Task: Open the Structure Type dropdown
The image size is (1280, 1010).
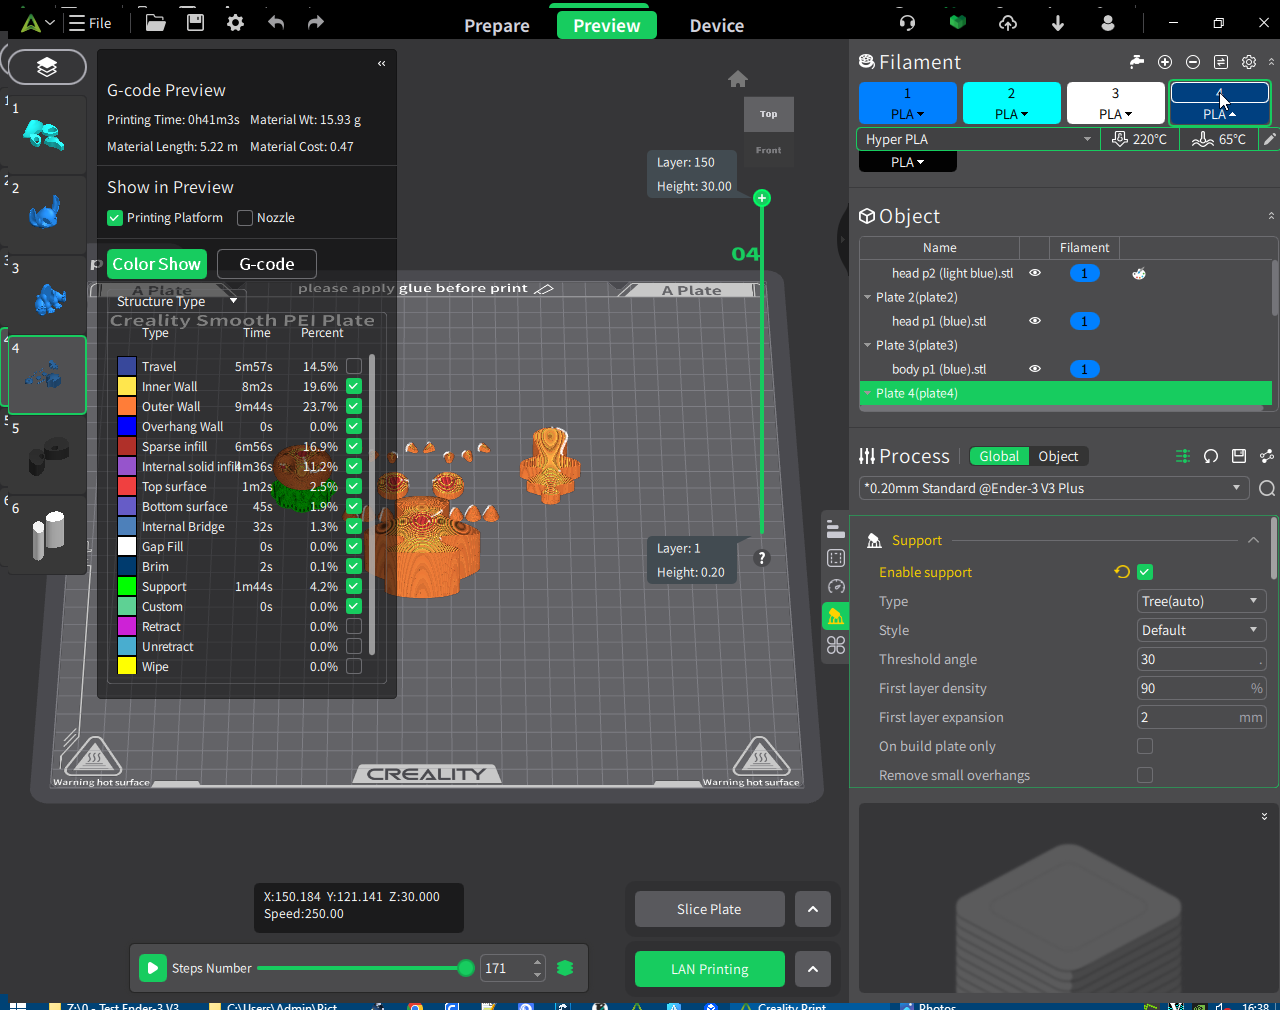Action: pyautogui.click(x=177, y=301)
